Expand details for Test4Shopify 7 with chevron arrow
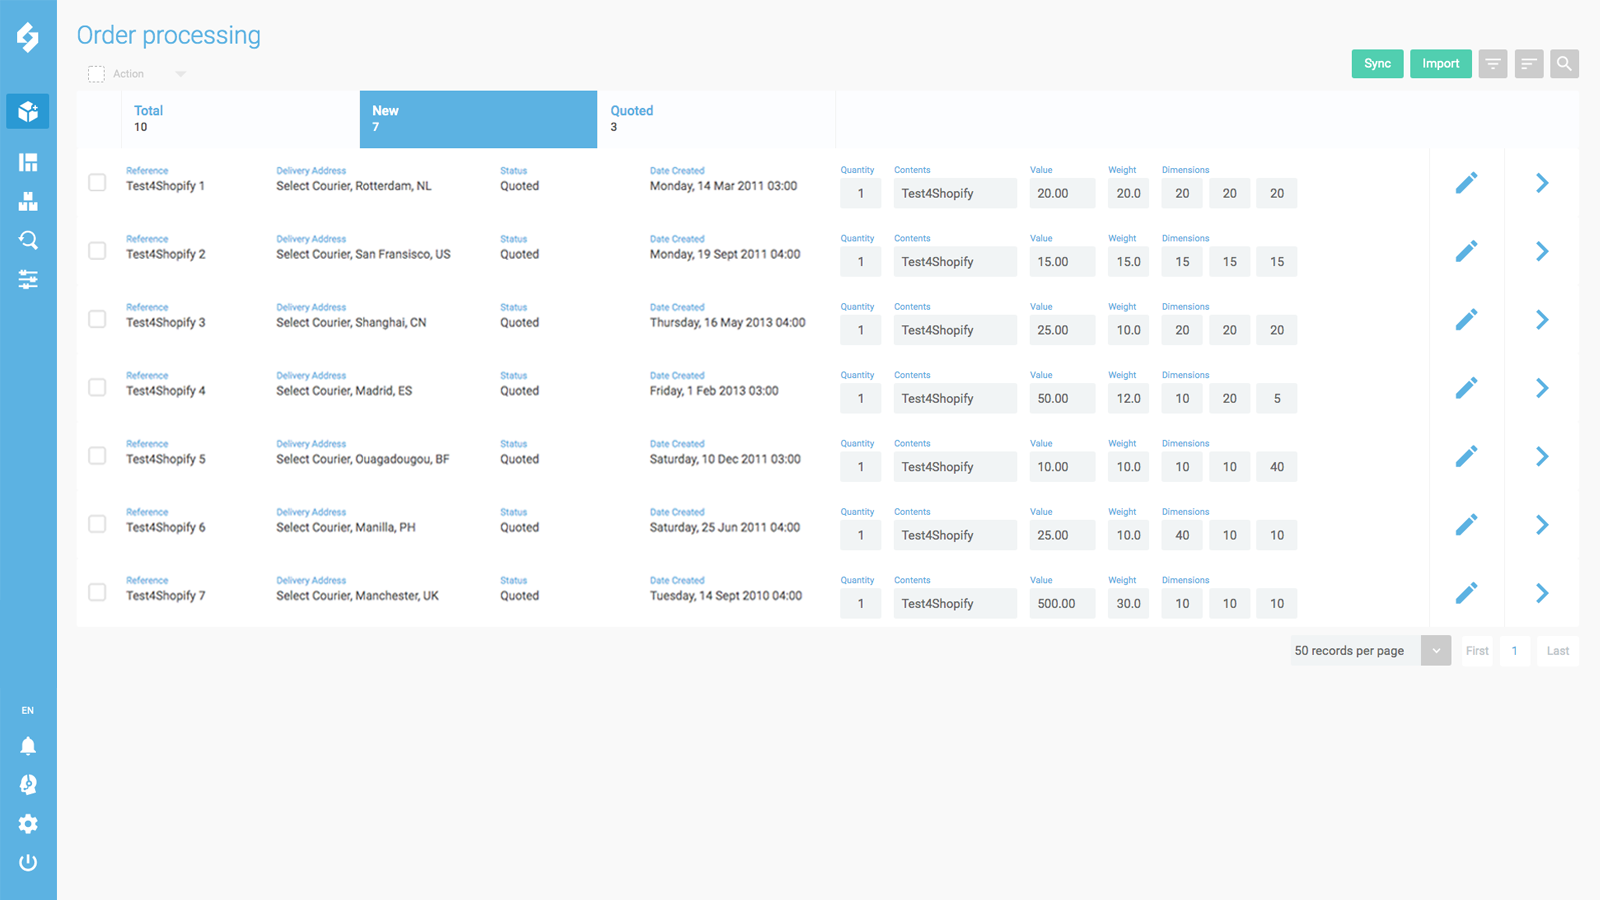1600x900 pixels. [x=1540, y=593]
